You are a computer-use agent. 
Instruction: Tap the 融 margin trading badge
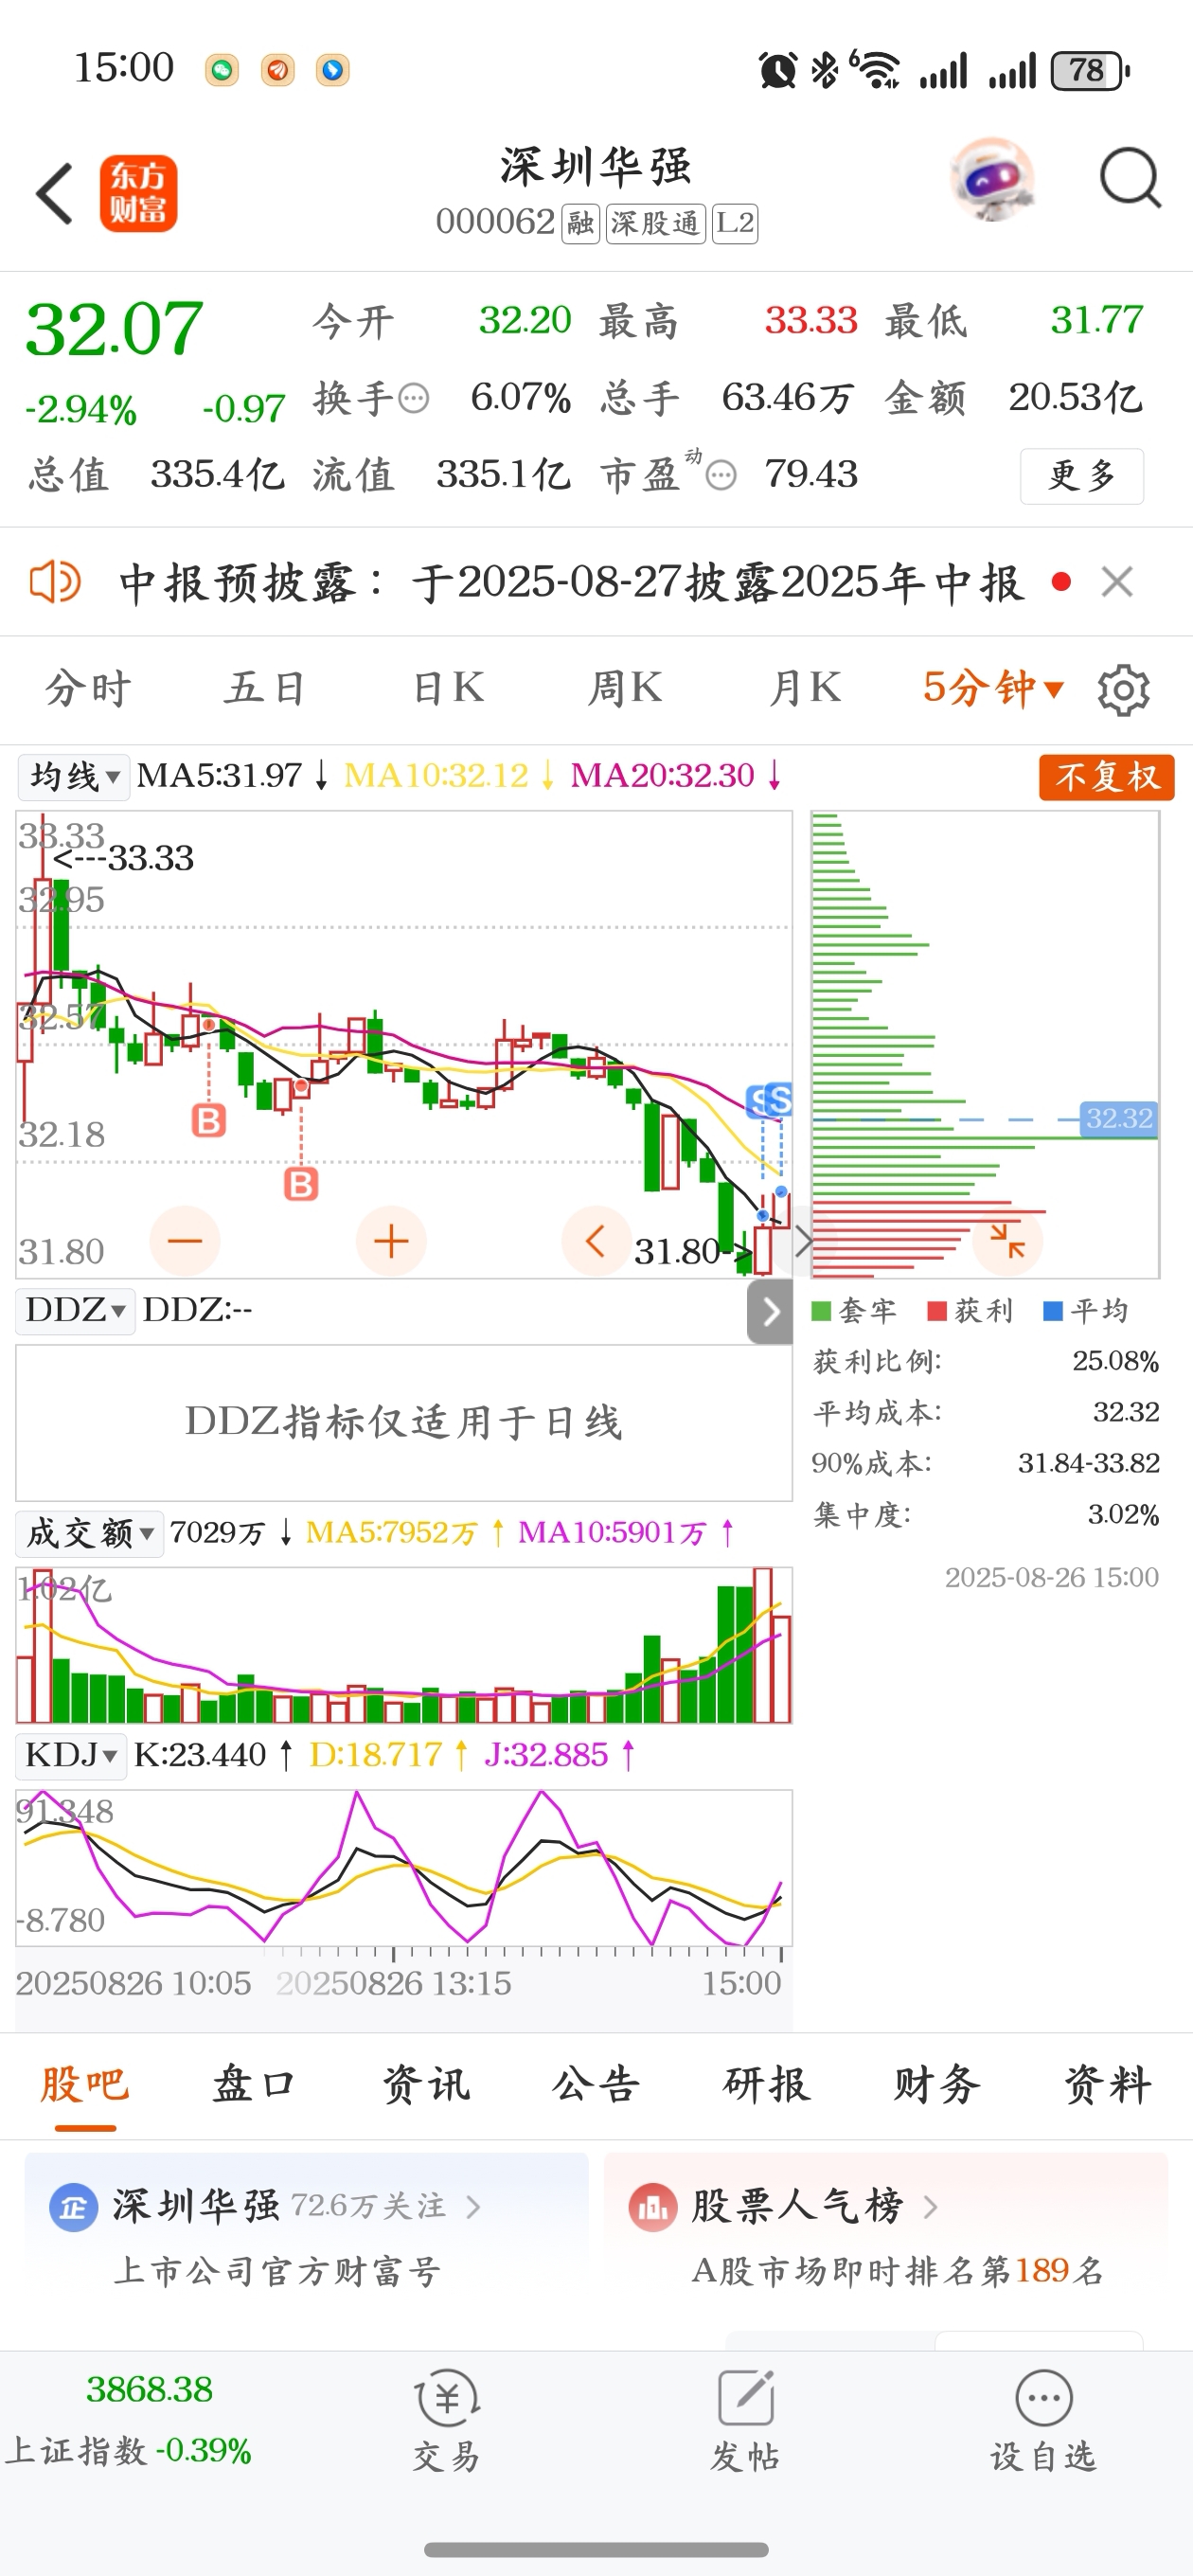pos(580,223)
